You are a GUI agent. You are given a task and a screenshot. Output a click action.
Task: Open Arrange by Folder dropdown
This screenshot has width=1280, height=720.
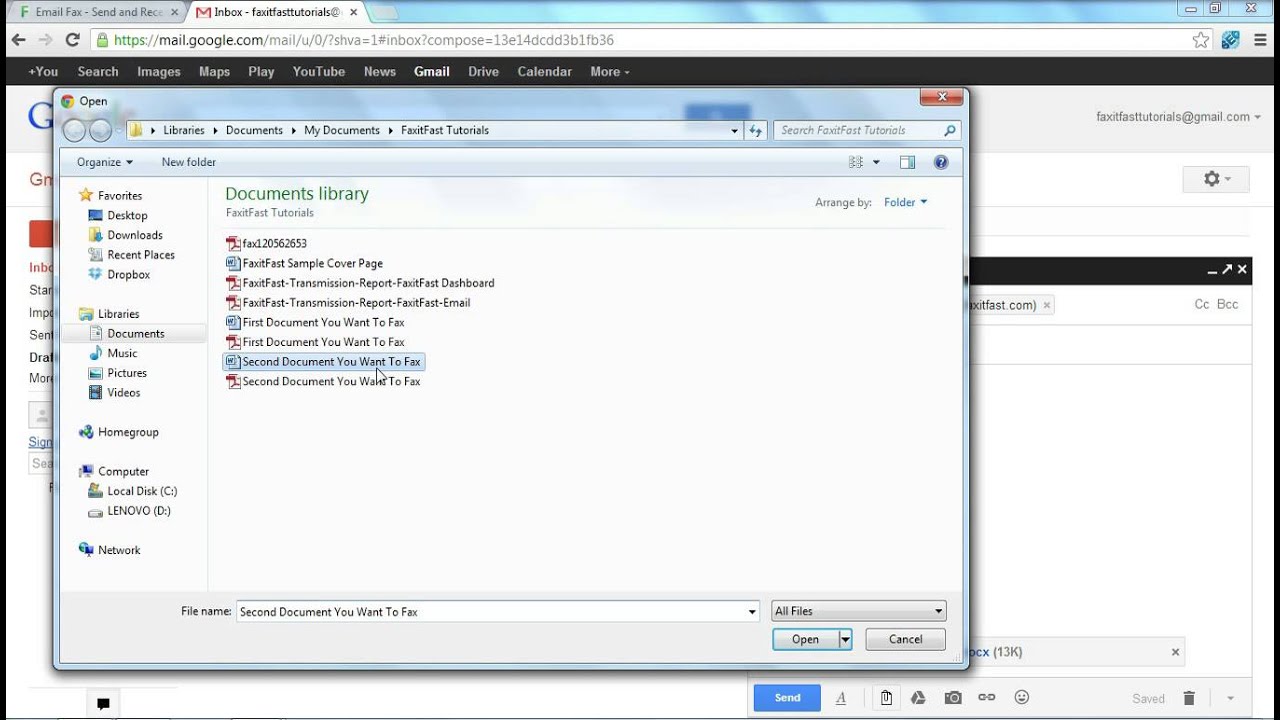[x=905, y=202]
